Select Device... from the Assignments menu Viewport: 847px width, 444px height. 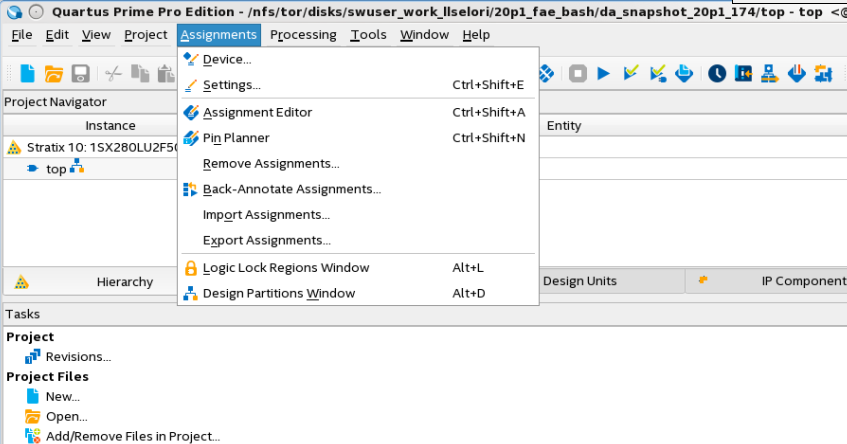pos(227,60)
